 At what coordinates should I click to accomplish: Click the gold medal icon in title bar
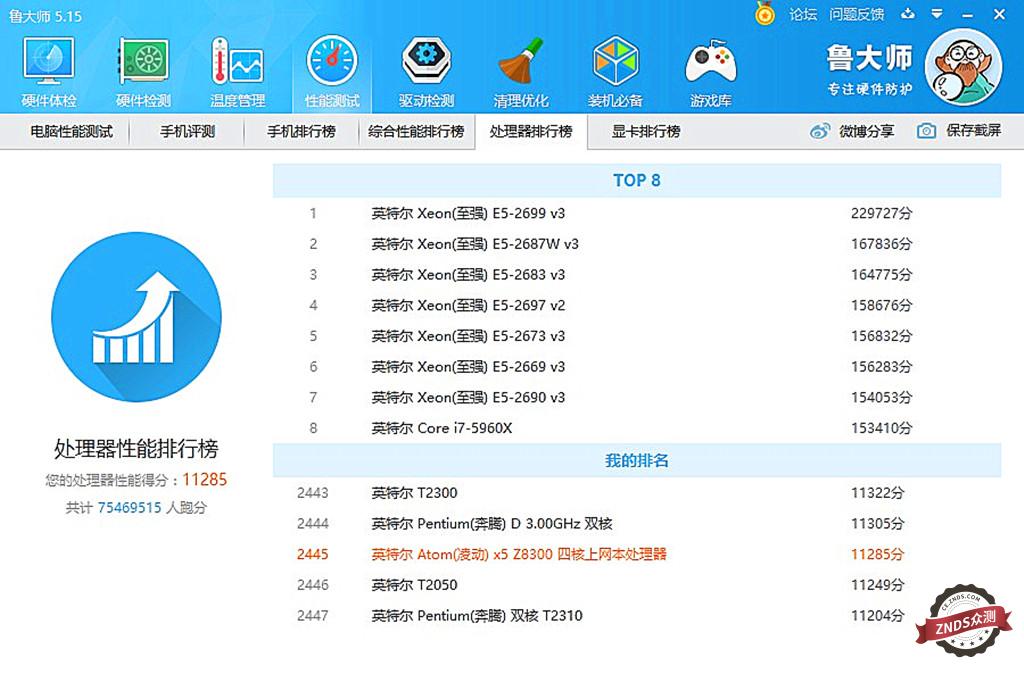pyautogui.click(x=765, y=14)
